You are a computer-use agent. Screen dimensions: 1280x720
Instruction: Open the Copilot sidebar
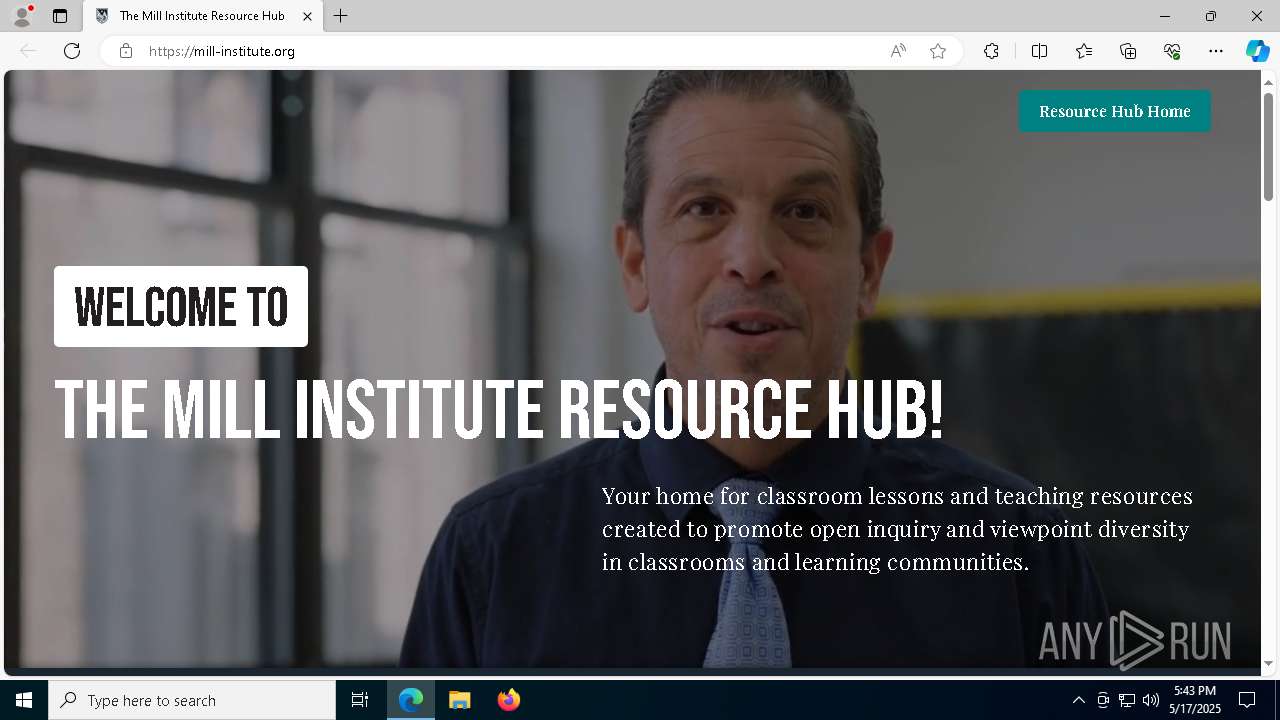pyautogui.click(x=1258, y=51)
